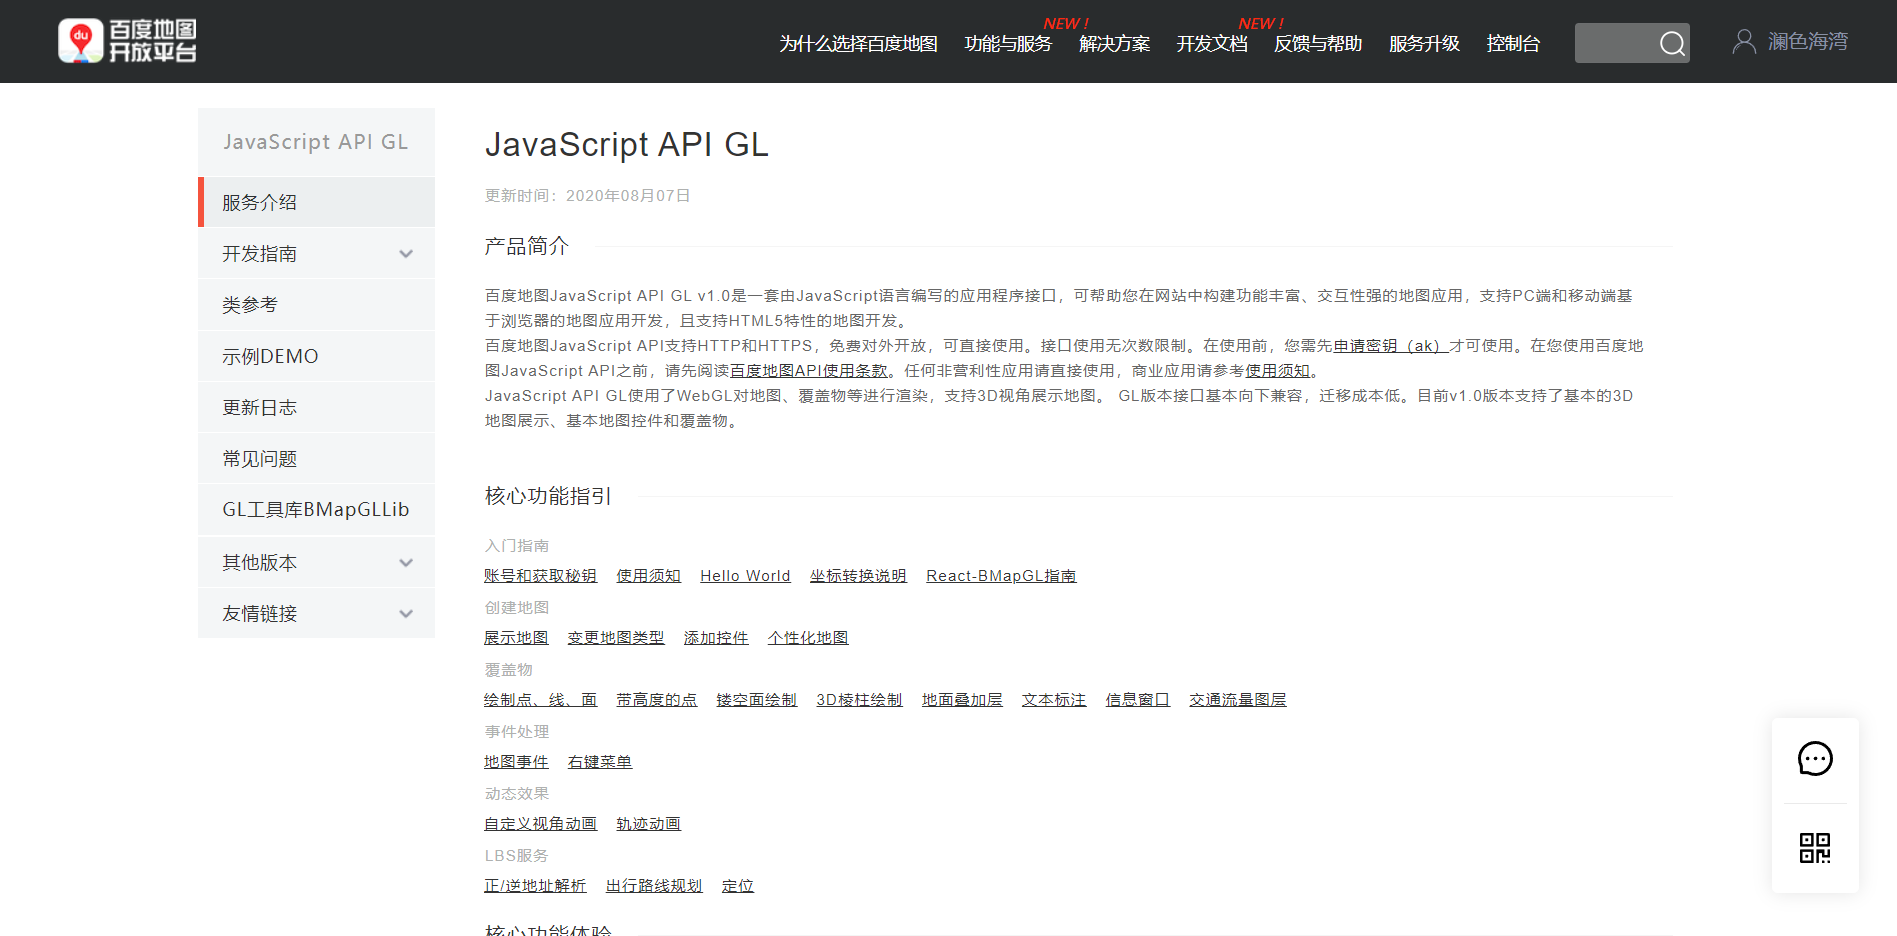Select 示例DEMO in the sidebar
This screenshot has height=936, width=1897.
coord(269,355)
